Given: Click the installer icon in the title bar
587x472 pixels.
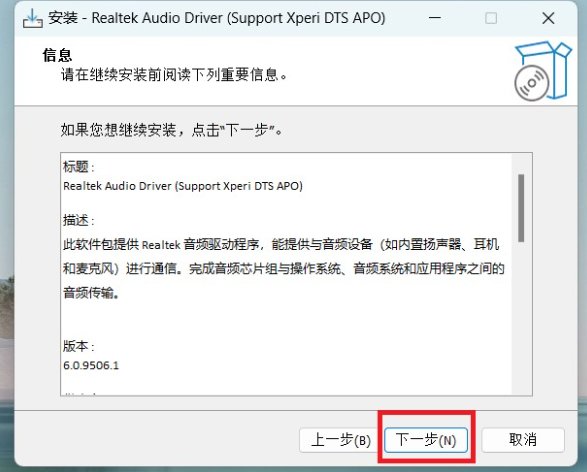Looking at the screenshot, I should 33,18.
